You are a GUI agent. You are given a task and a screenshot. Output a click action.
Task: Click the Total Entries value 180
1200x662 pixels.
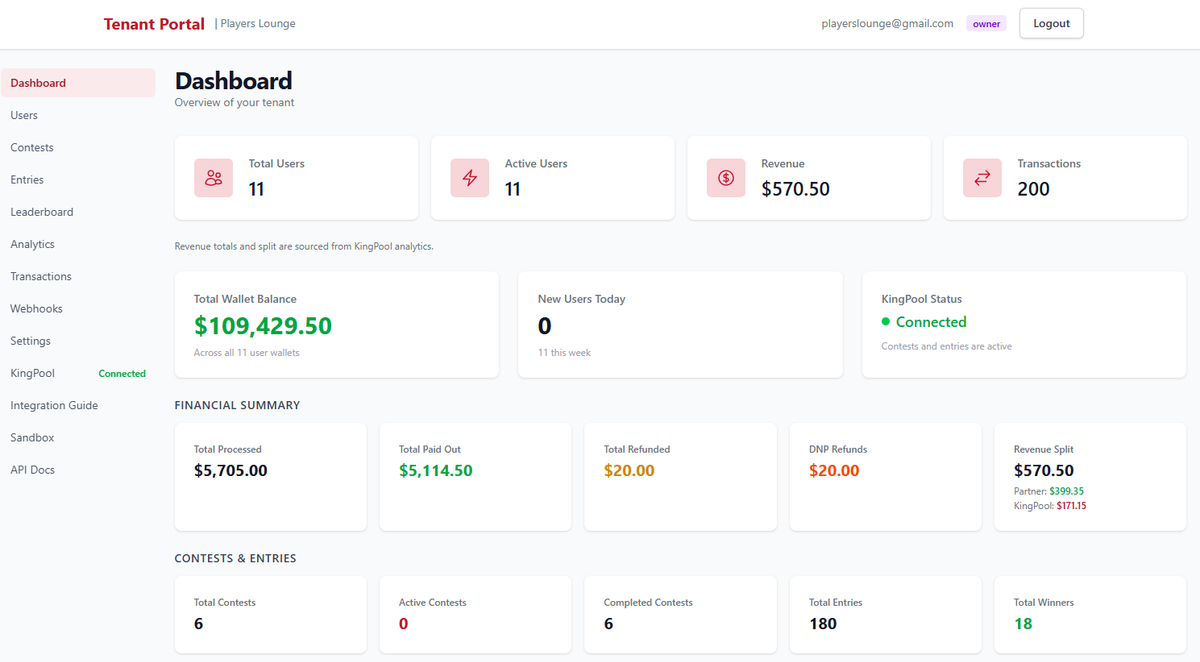tap(823, 623)
